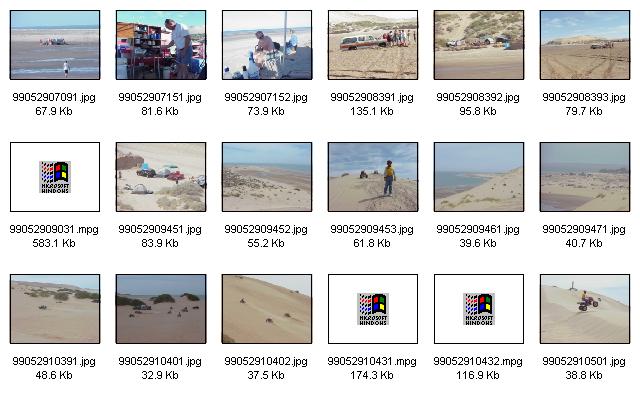The image size is (640, 420).
Task: View thumbnail 99052909451.jpg of tents and cars
Action: (x=161, y=177)
